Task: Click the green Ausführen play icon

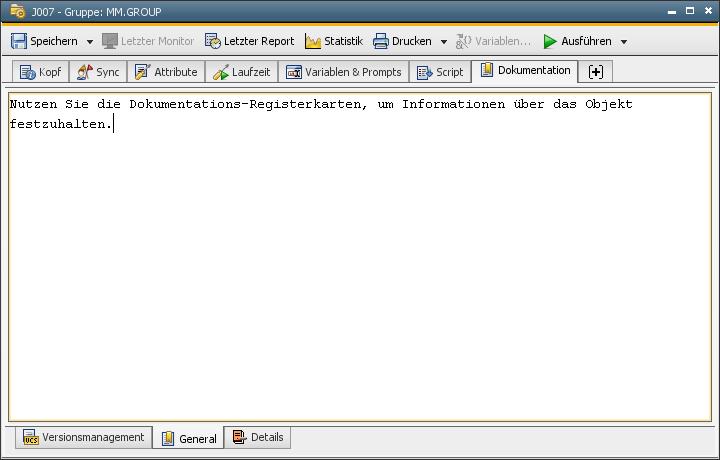Action: pos(550,41)
